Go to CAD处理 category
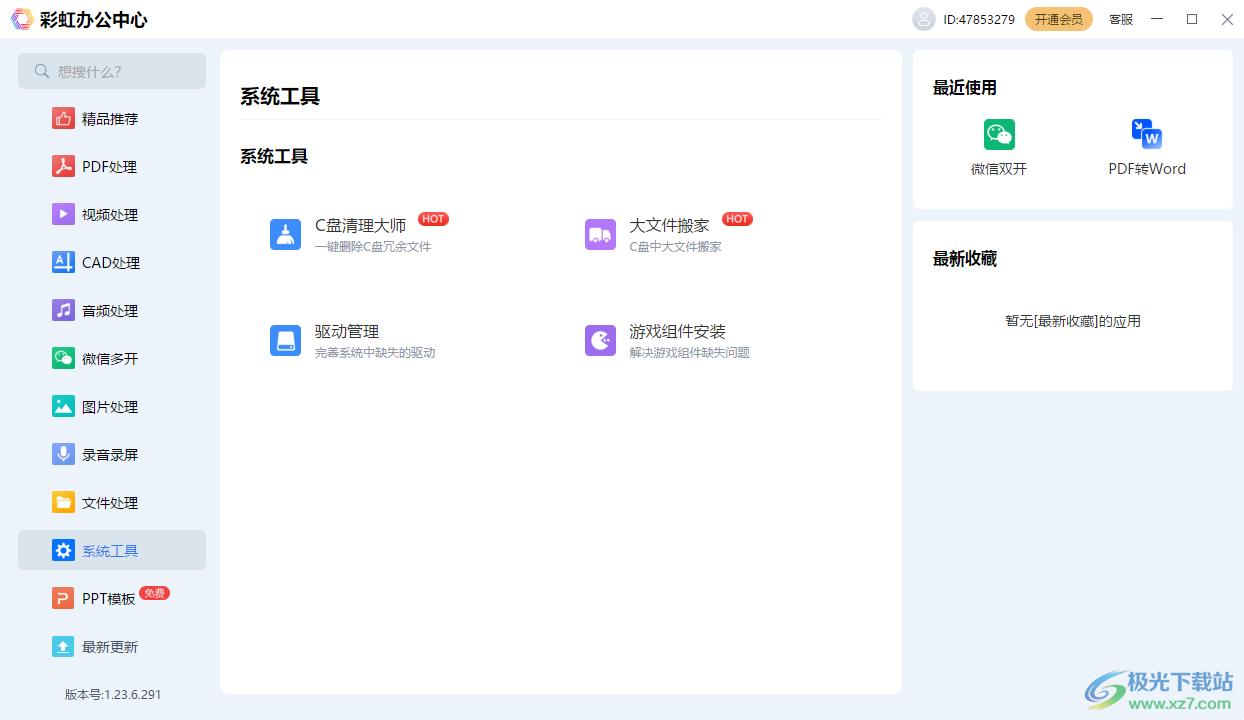 [110, 263]
